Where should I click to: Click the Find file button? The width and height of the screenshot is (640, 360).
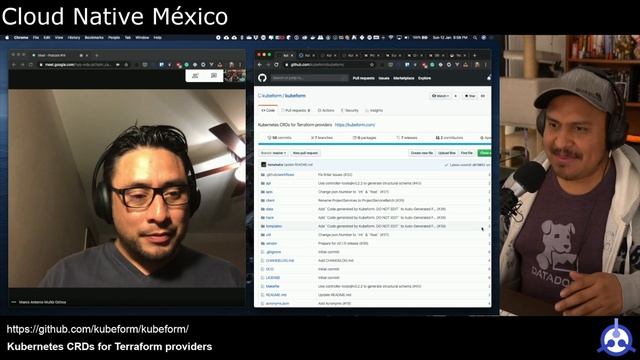pyautogui.click(x=467, y=153)
